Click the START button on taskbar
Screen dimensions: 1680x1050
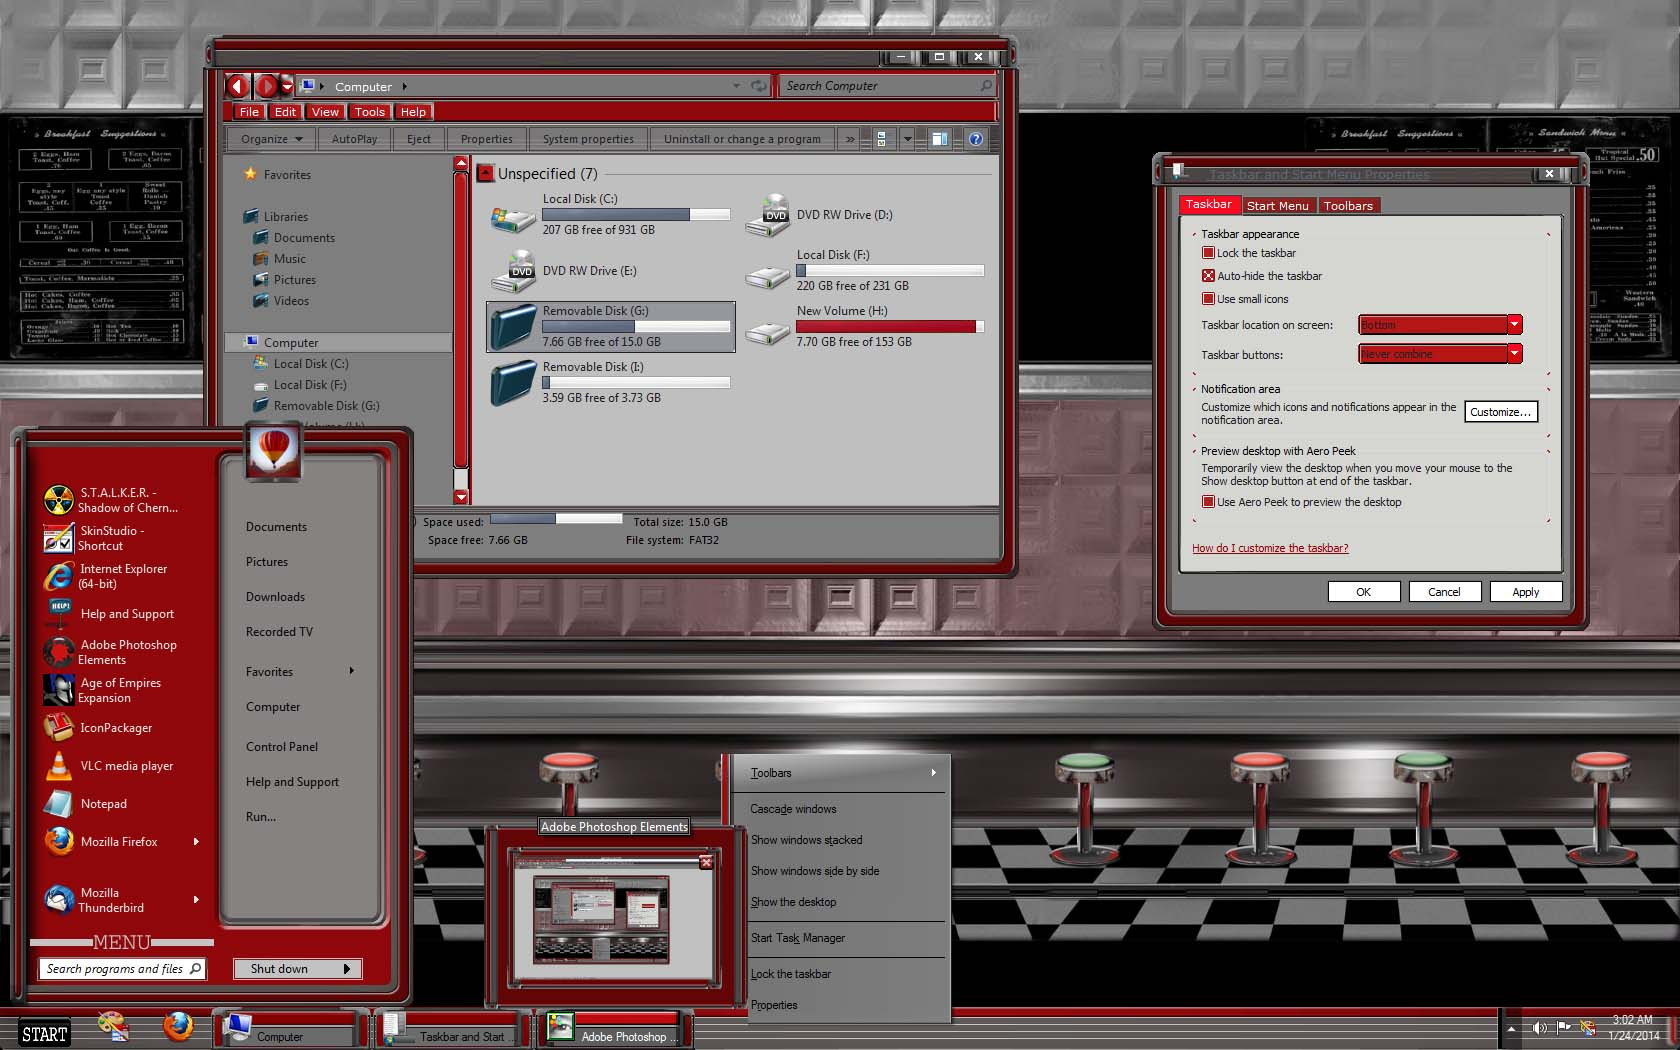(x=45, y=1034)
